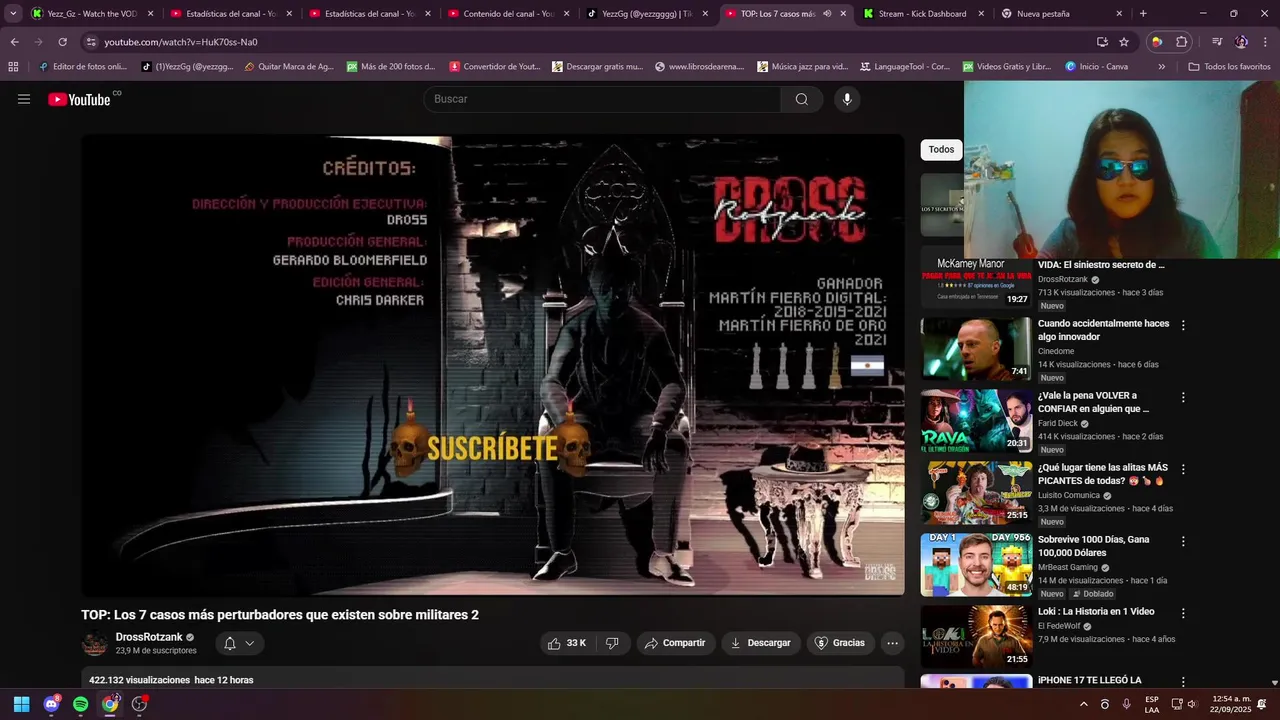Viewport: 1280px width, 720px height.
Task: Bookmark this page with the star icon
Action: [1124, 42]
